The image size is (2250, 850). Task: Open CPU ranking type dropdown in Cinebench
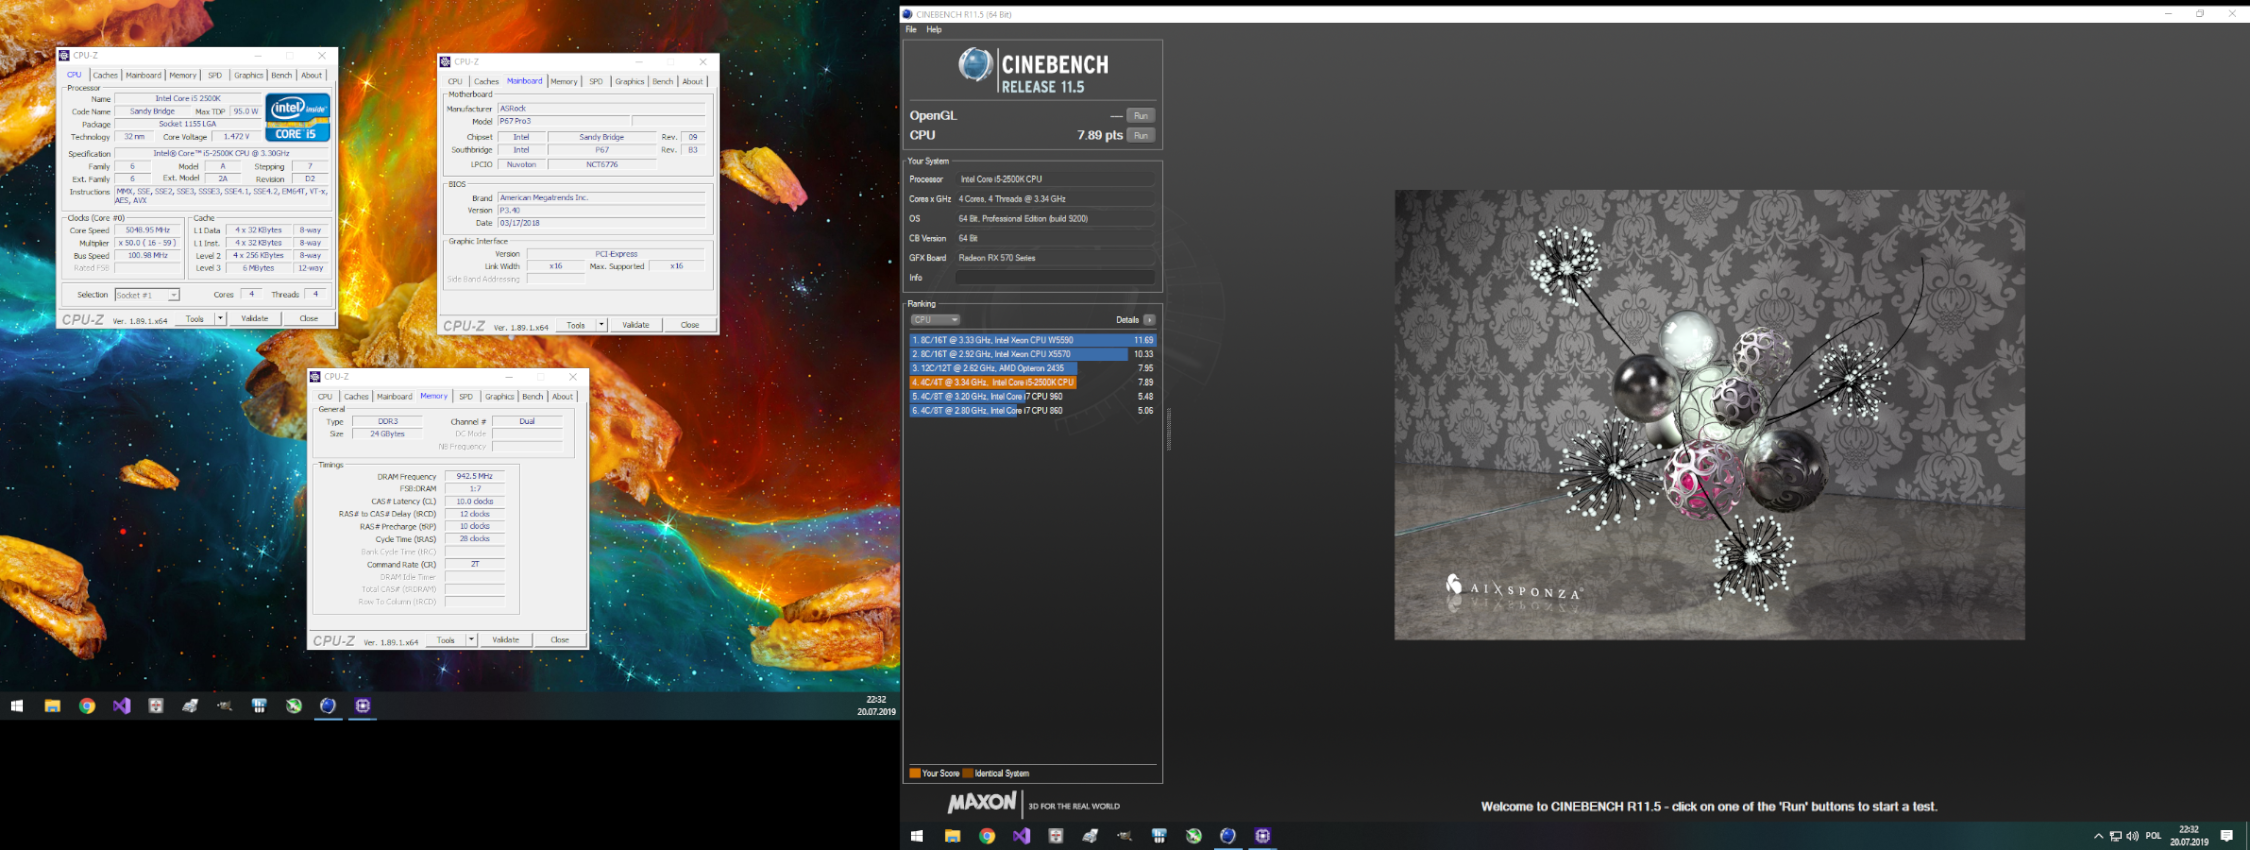pos(935,320)
